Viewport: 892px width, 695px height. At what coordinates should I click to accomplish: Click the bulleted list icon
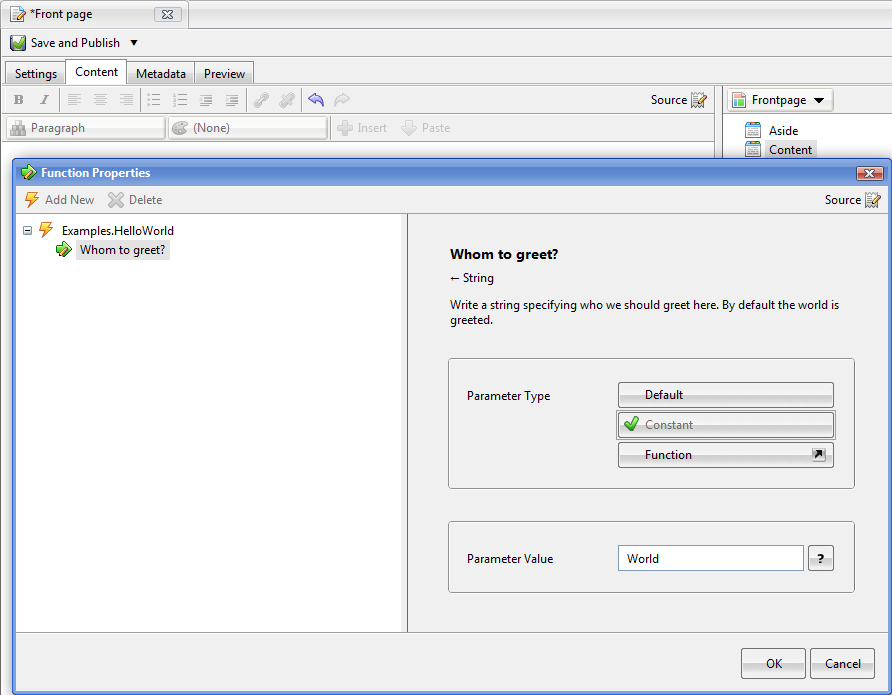point(154,100)
